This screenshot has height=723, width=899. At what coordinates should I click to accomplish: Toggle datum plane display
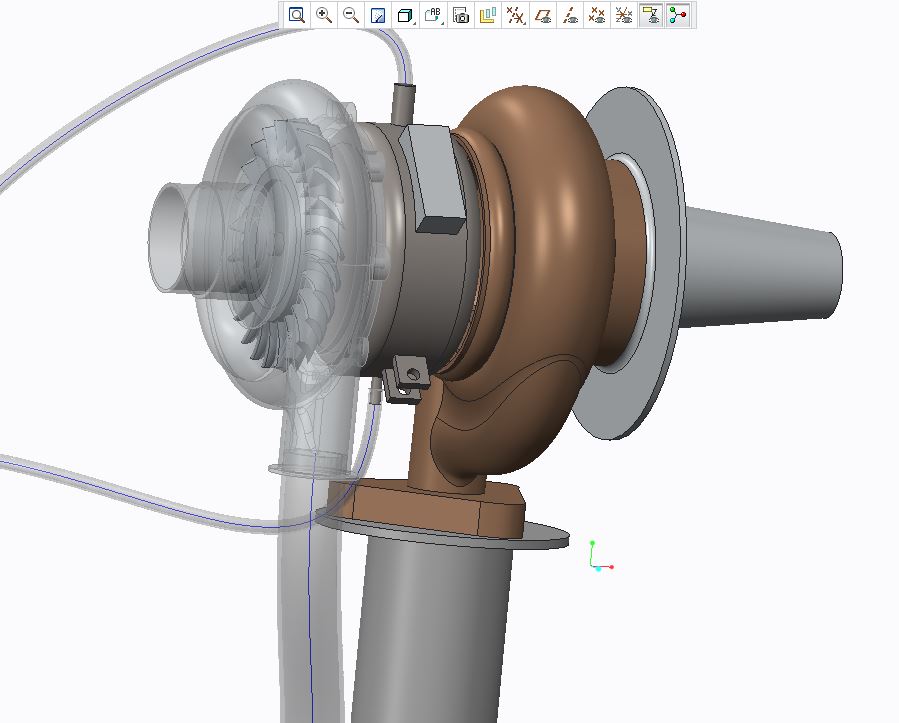[542, 15]
